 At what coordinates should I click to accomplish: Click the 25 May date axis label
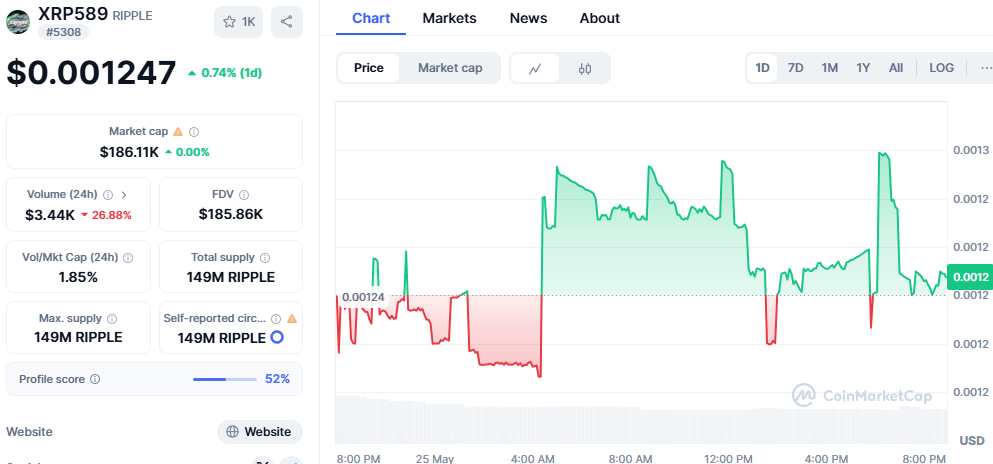click(x=436, y=458)
